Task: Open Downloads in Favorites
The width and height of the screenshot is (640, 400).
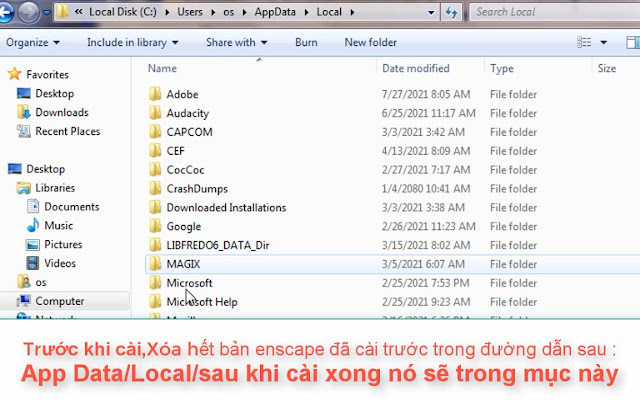Action: pos(53,112)
